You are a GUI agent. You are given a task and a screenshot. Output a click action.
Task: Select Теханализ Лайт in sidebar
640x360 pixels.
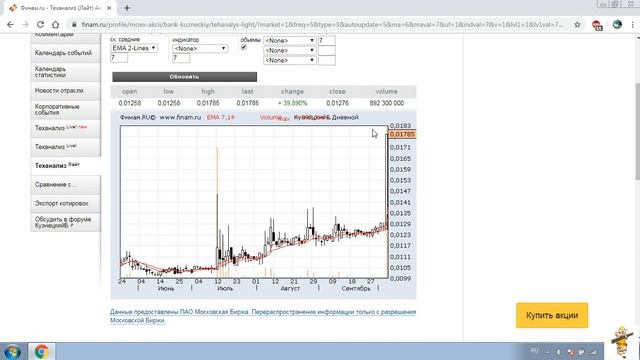[x=65, y=165]
